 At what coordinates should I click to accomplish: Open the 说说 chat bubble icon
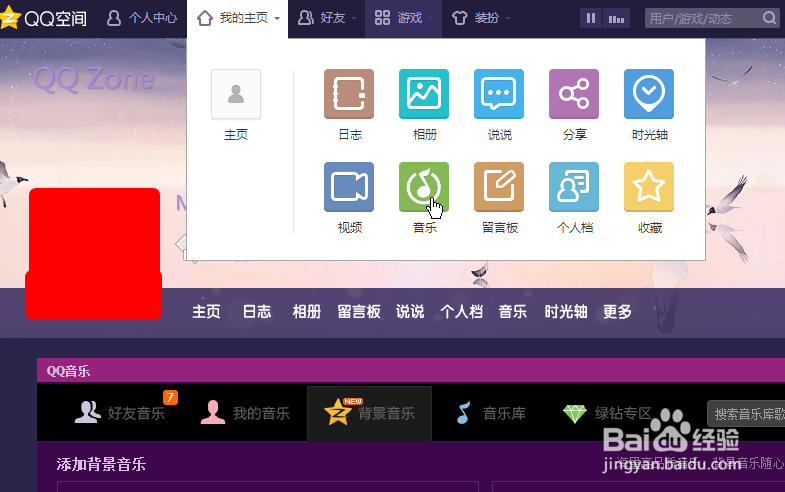[499, 94]
